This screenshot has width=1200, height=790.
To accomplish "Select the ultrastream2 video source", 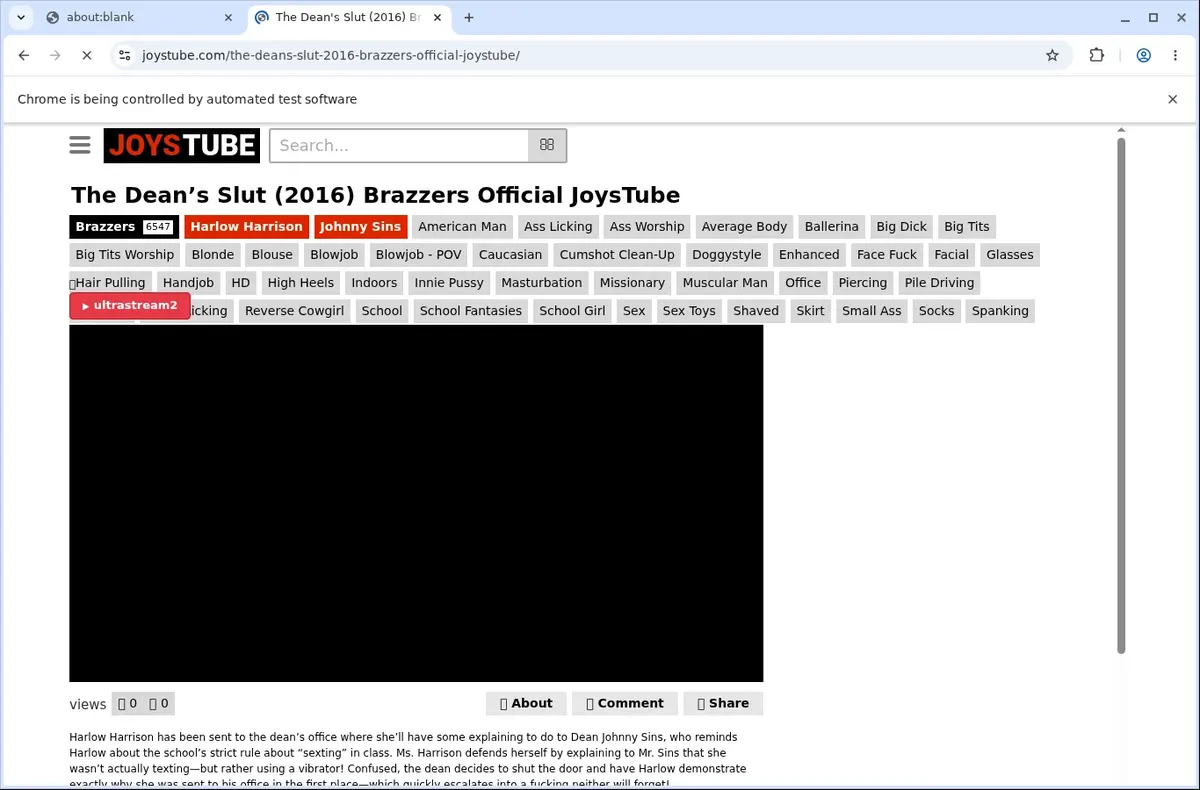I will click(x=130, y=306).
